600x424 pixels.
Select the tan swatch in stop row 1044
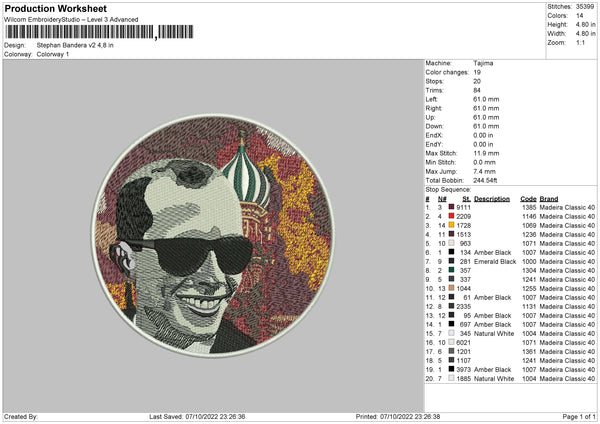452,288
